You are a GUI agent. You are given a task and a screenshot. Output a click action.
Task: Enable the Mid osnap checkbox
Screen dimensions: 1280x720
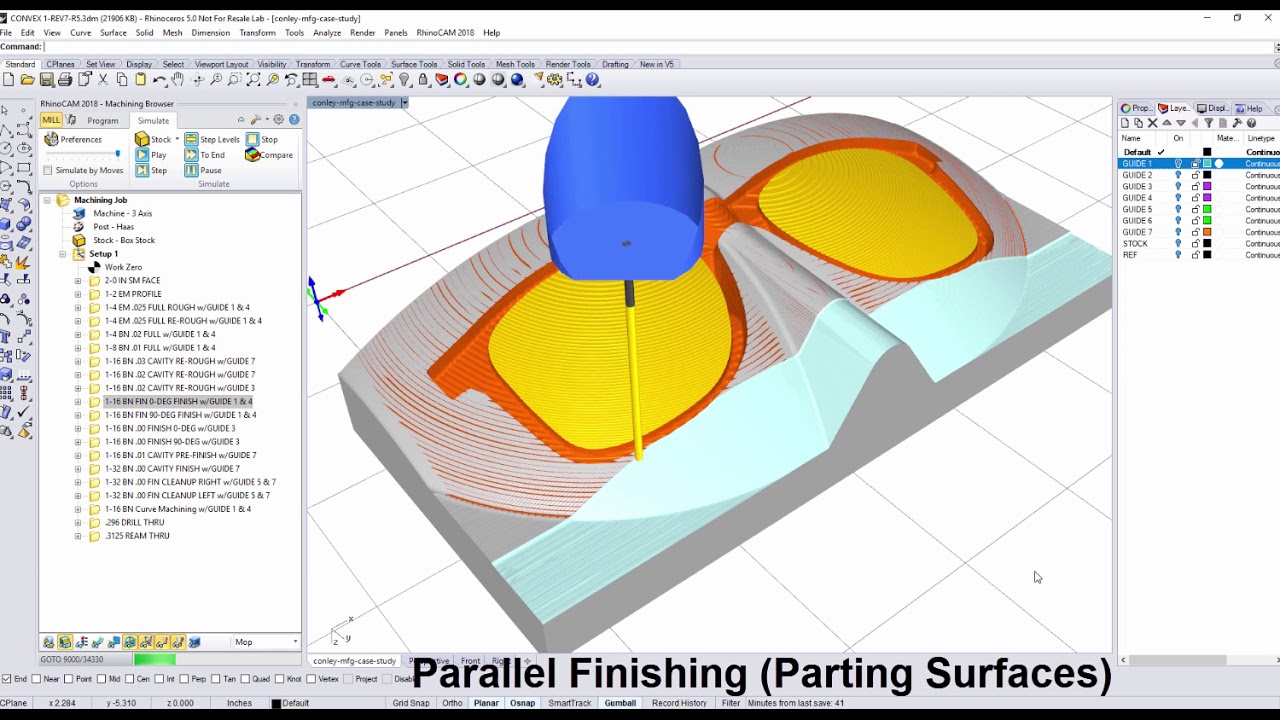click(x=101, y=679)
